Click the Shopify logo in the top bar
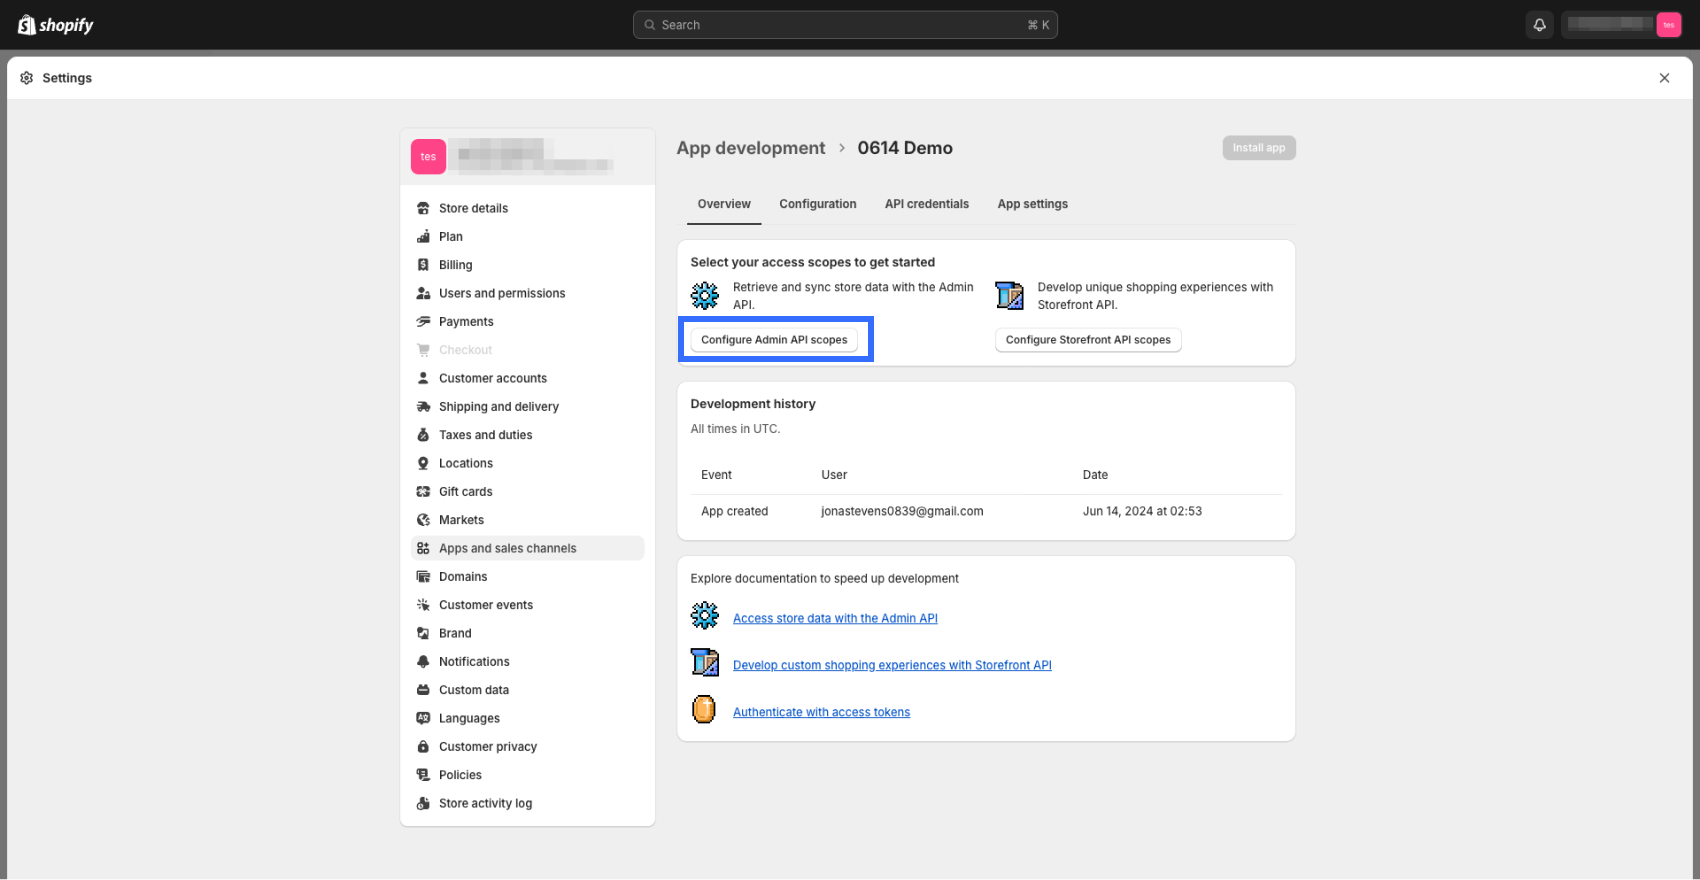The height and width of the screenshot is (880, 1700). click(56, 25)
